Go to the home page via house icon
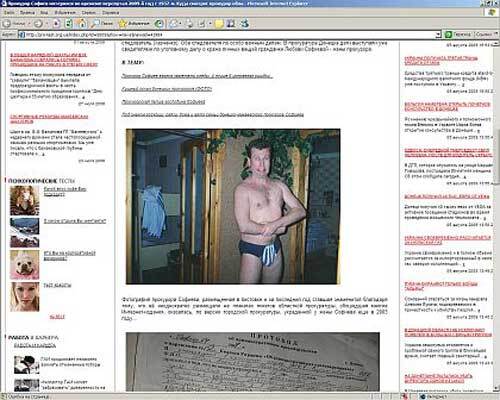 click(x=81, y=24)
